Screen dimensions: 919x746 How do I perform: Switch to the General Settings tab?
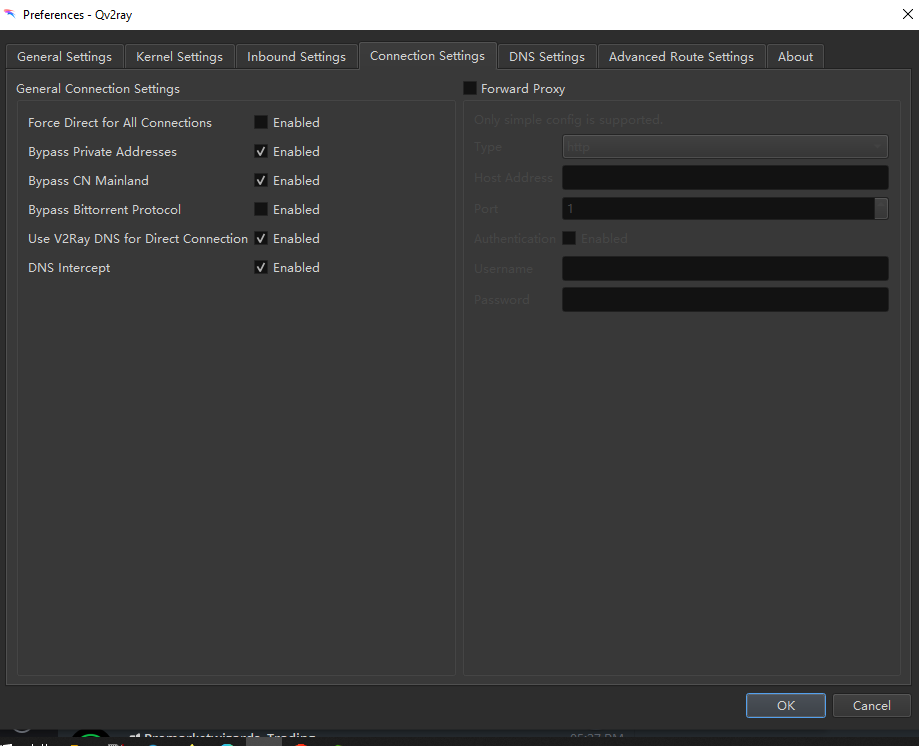(64, 57)
